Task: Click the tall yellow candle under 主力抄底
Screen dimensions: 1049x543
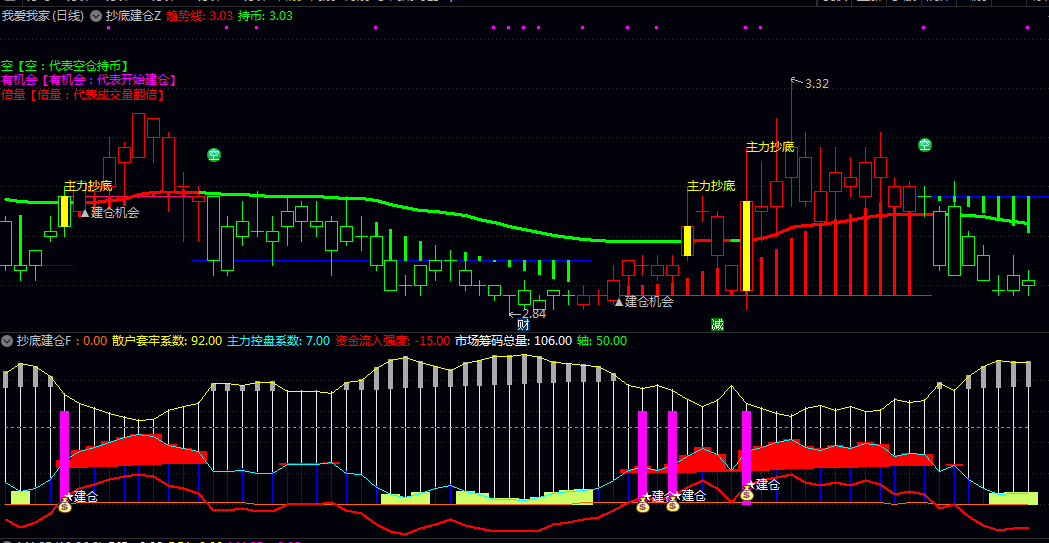Action: point(746,245)
